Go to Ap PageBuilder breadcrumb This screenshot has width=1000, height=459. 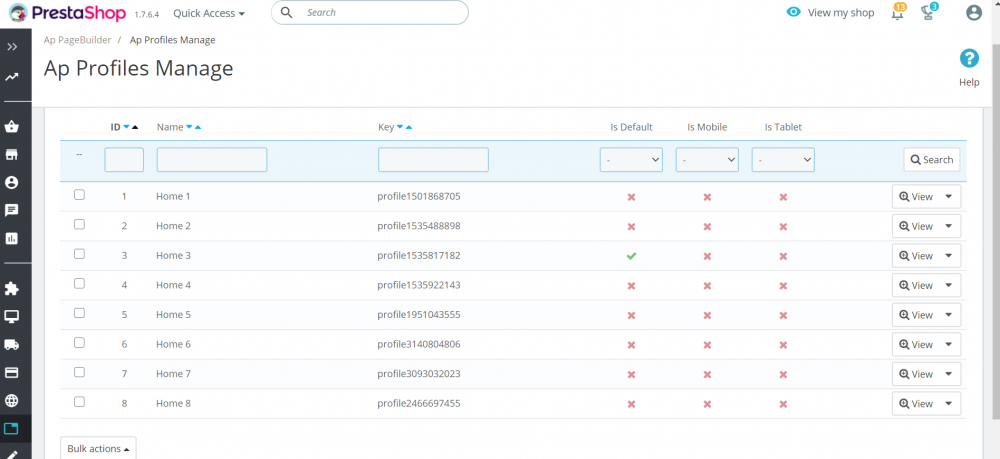tap(77, 40)
